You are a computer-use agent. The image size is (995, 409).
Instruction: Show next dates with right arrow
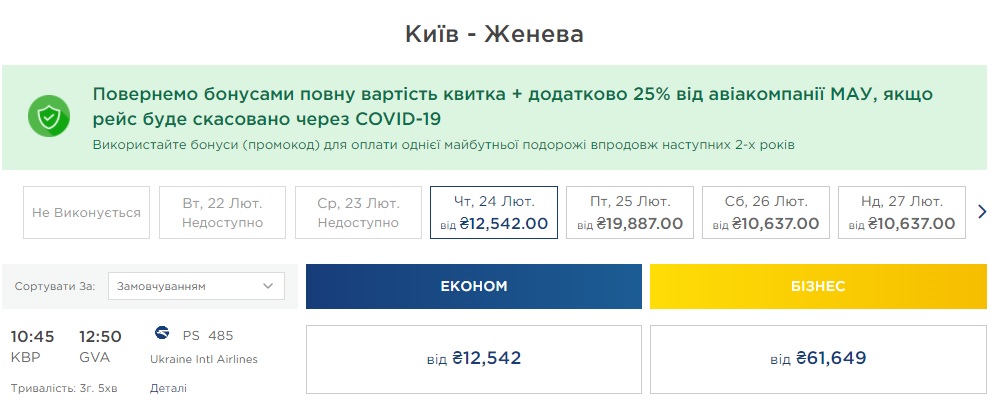(x=982, y=212)
